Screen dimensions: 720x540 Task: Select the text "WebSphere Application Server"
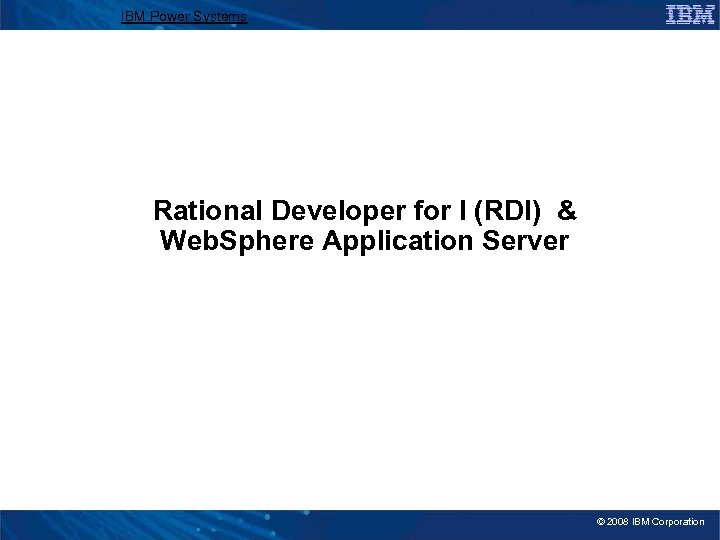coord(365,241)
